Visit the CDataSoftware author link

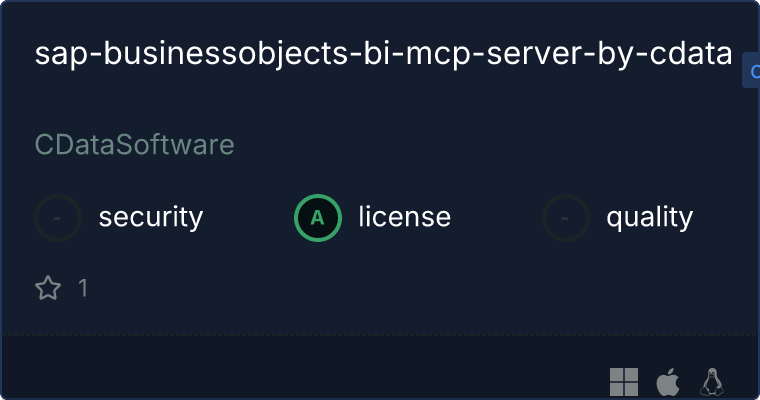(x=135, y=144)
